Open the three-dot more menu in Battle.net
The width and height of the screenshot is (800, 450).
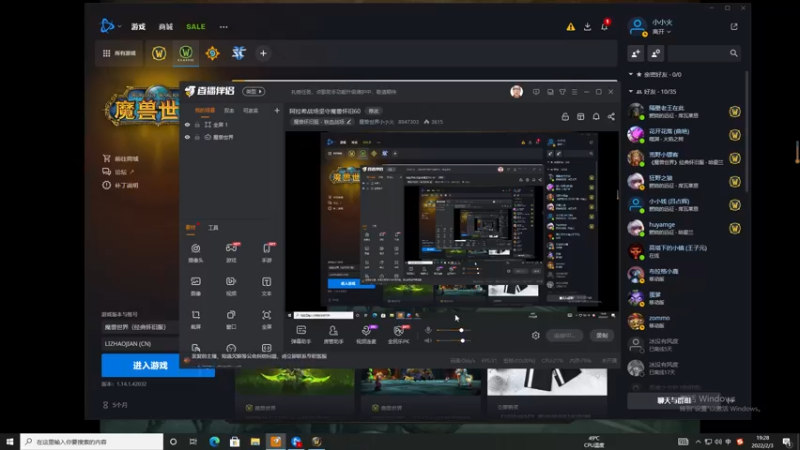pyautogui.click(x=223, y=27)
